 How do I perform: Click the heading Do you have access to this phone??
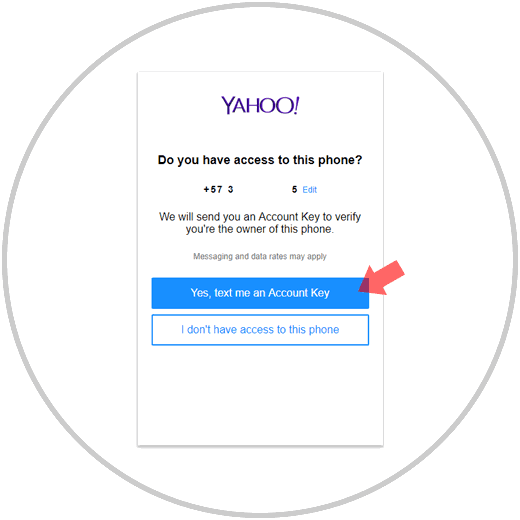point(260,160)
